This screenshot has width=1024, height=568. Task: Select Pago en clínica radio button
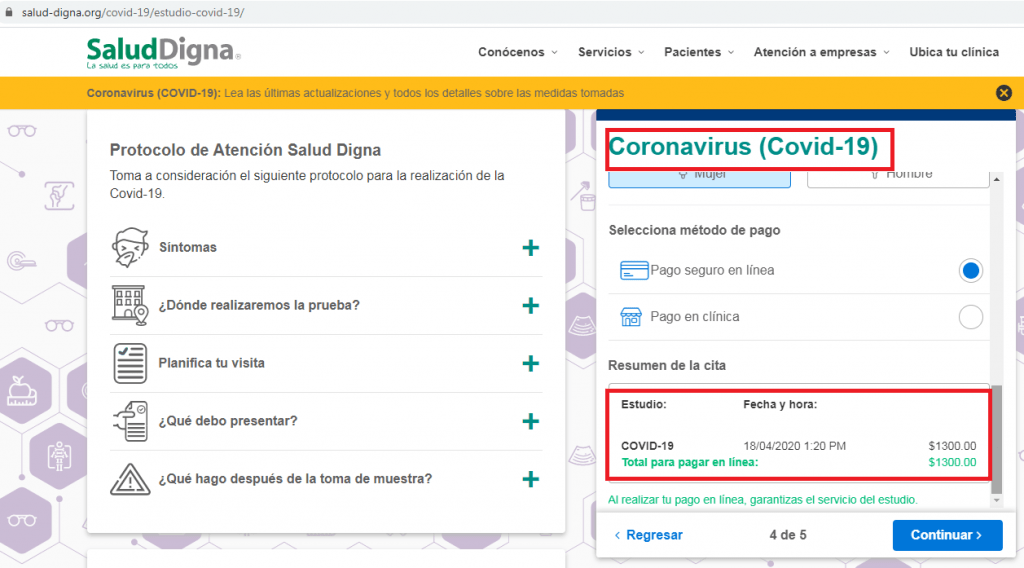click(970, 317)
